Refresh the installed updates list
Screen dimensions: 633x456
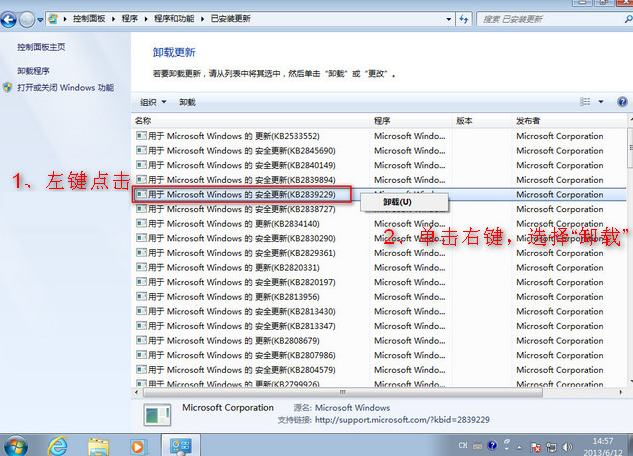(464, 19)
